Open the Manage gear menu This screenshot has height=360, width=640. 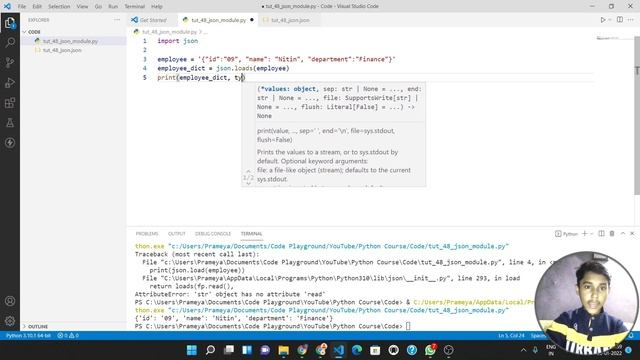pyautogui.click(x=10, y=321)
